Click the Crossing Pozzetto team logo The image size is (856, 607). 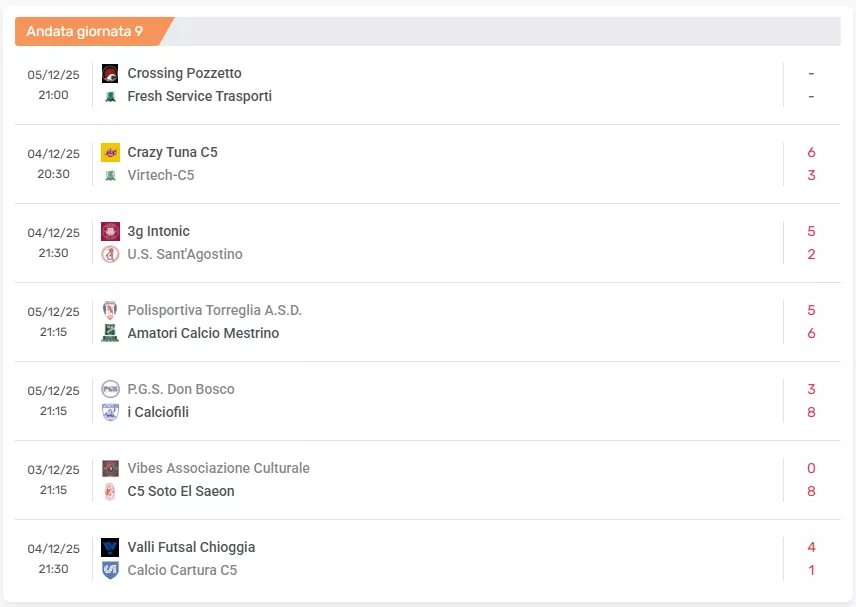coord(110,73)
